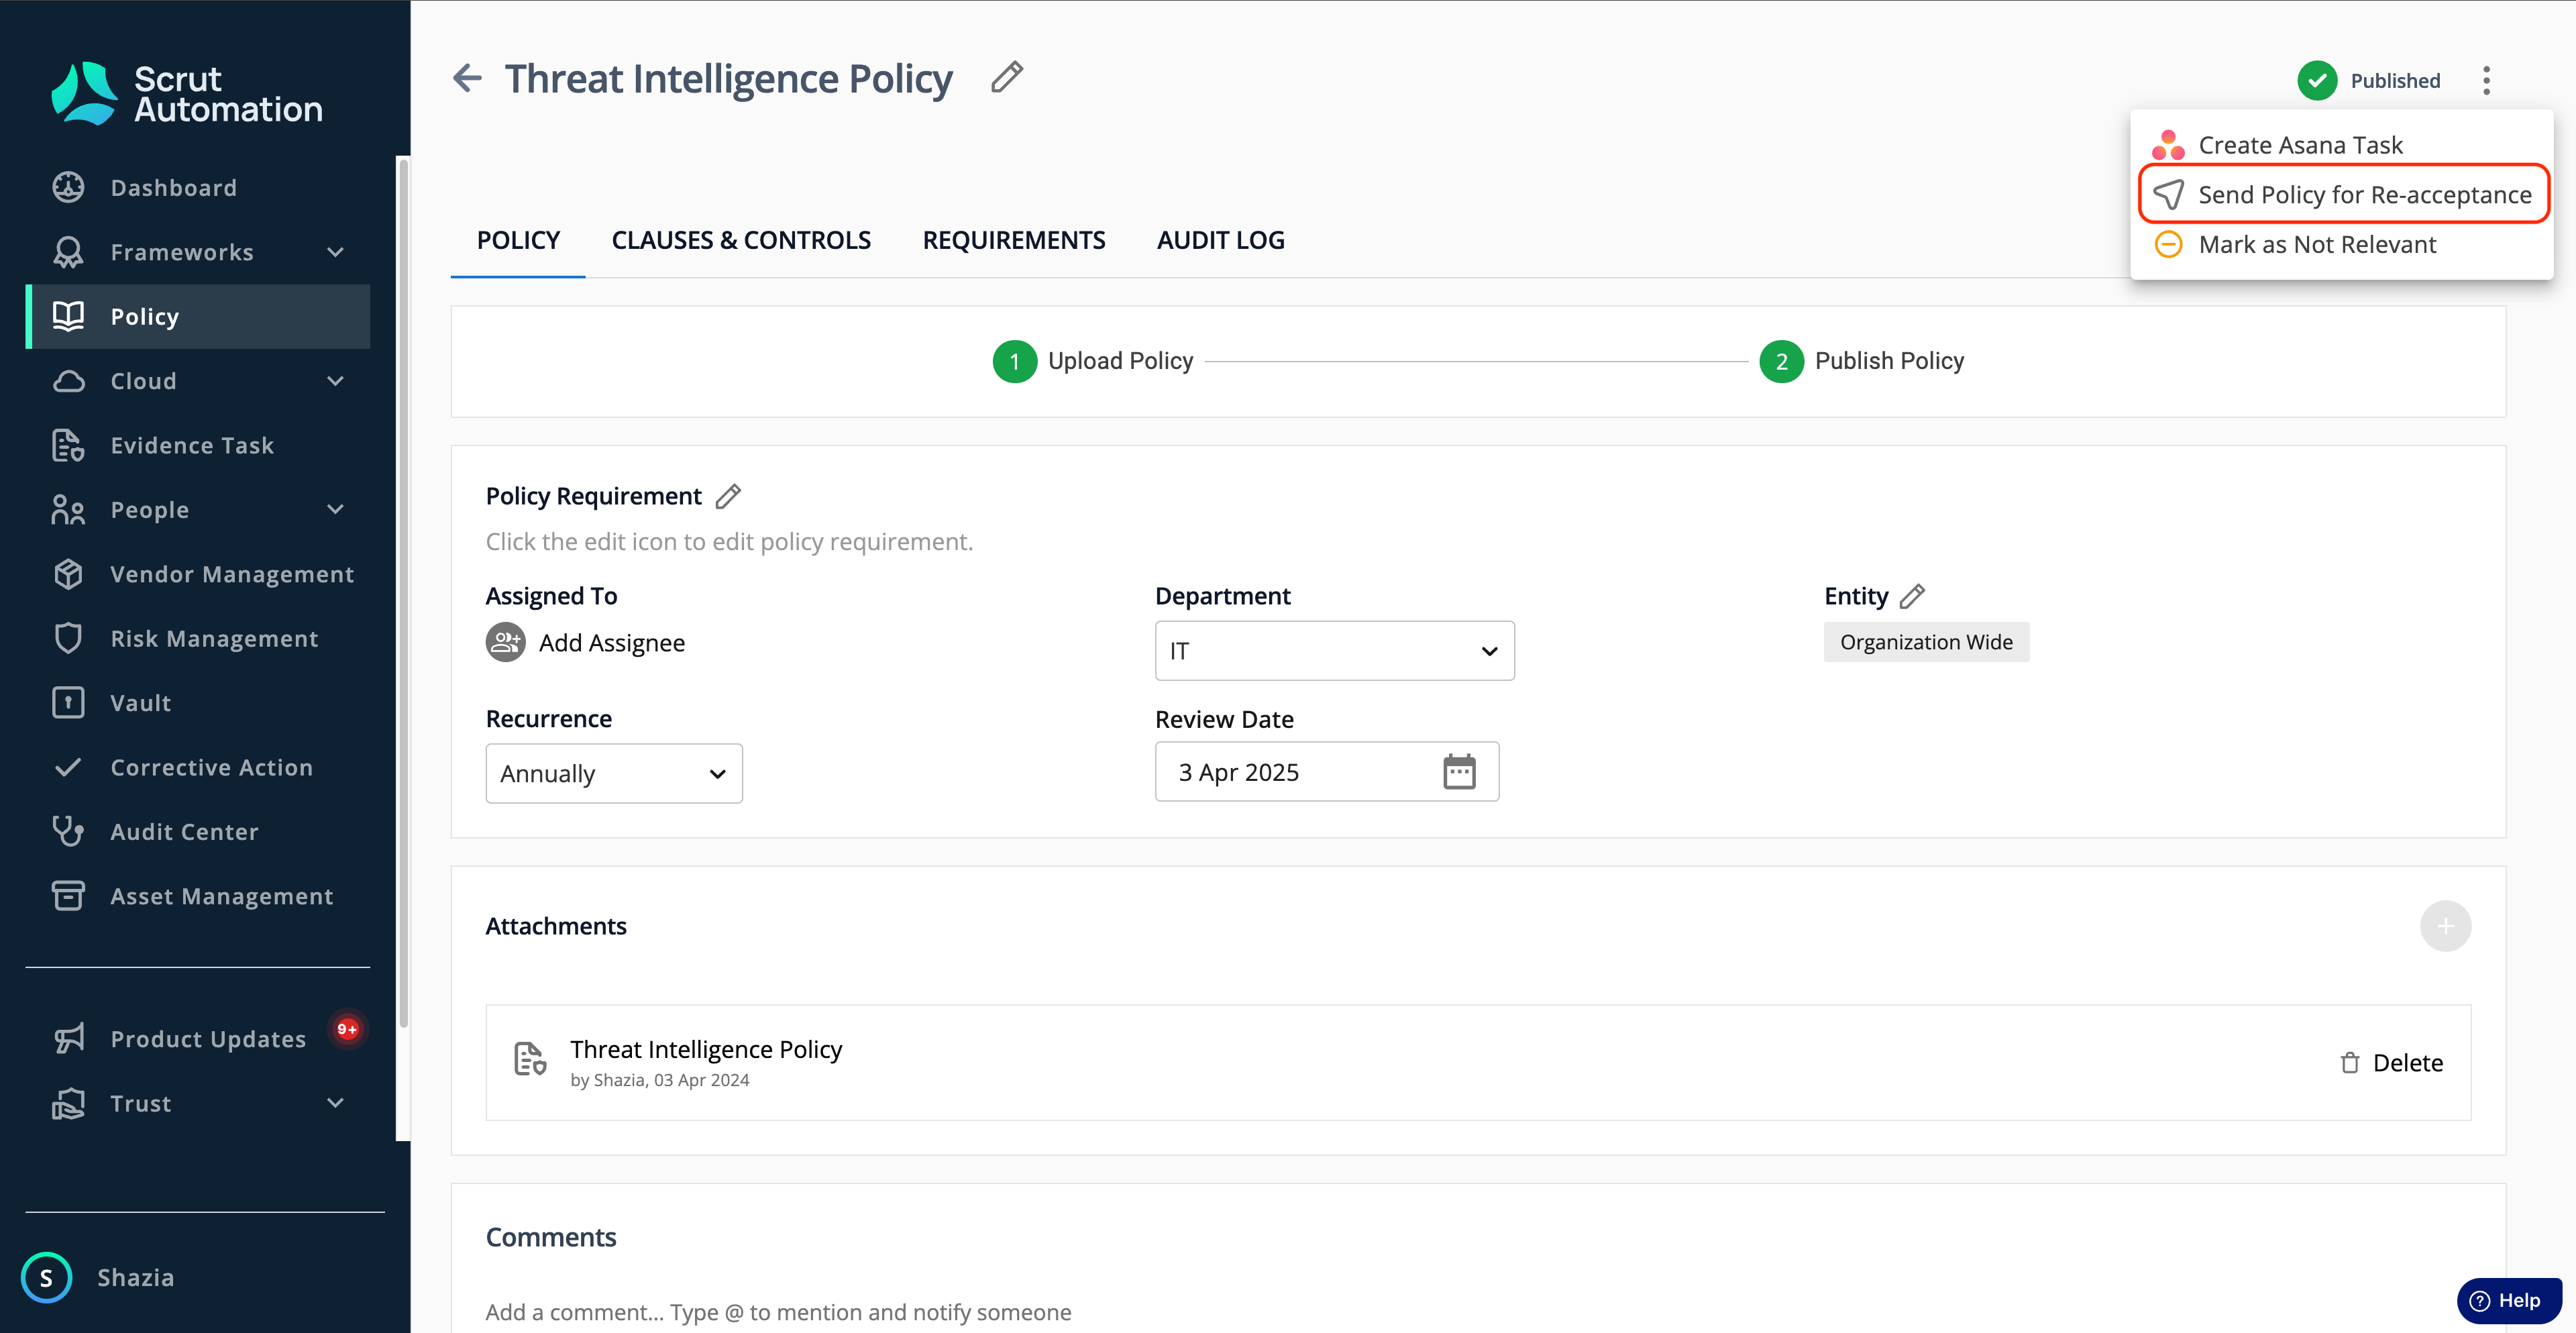
Task: Add an attachment with plus button
Action: coord(2444,926)
